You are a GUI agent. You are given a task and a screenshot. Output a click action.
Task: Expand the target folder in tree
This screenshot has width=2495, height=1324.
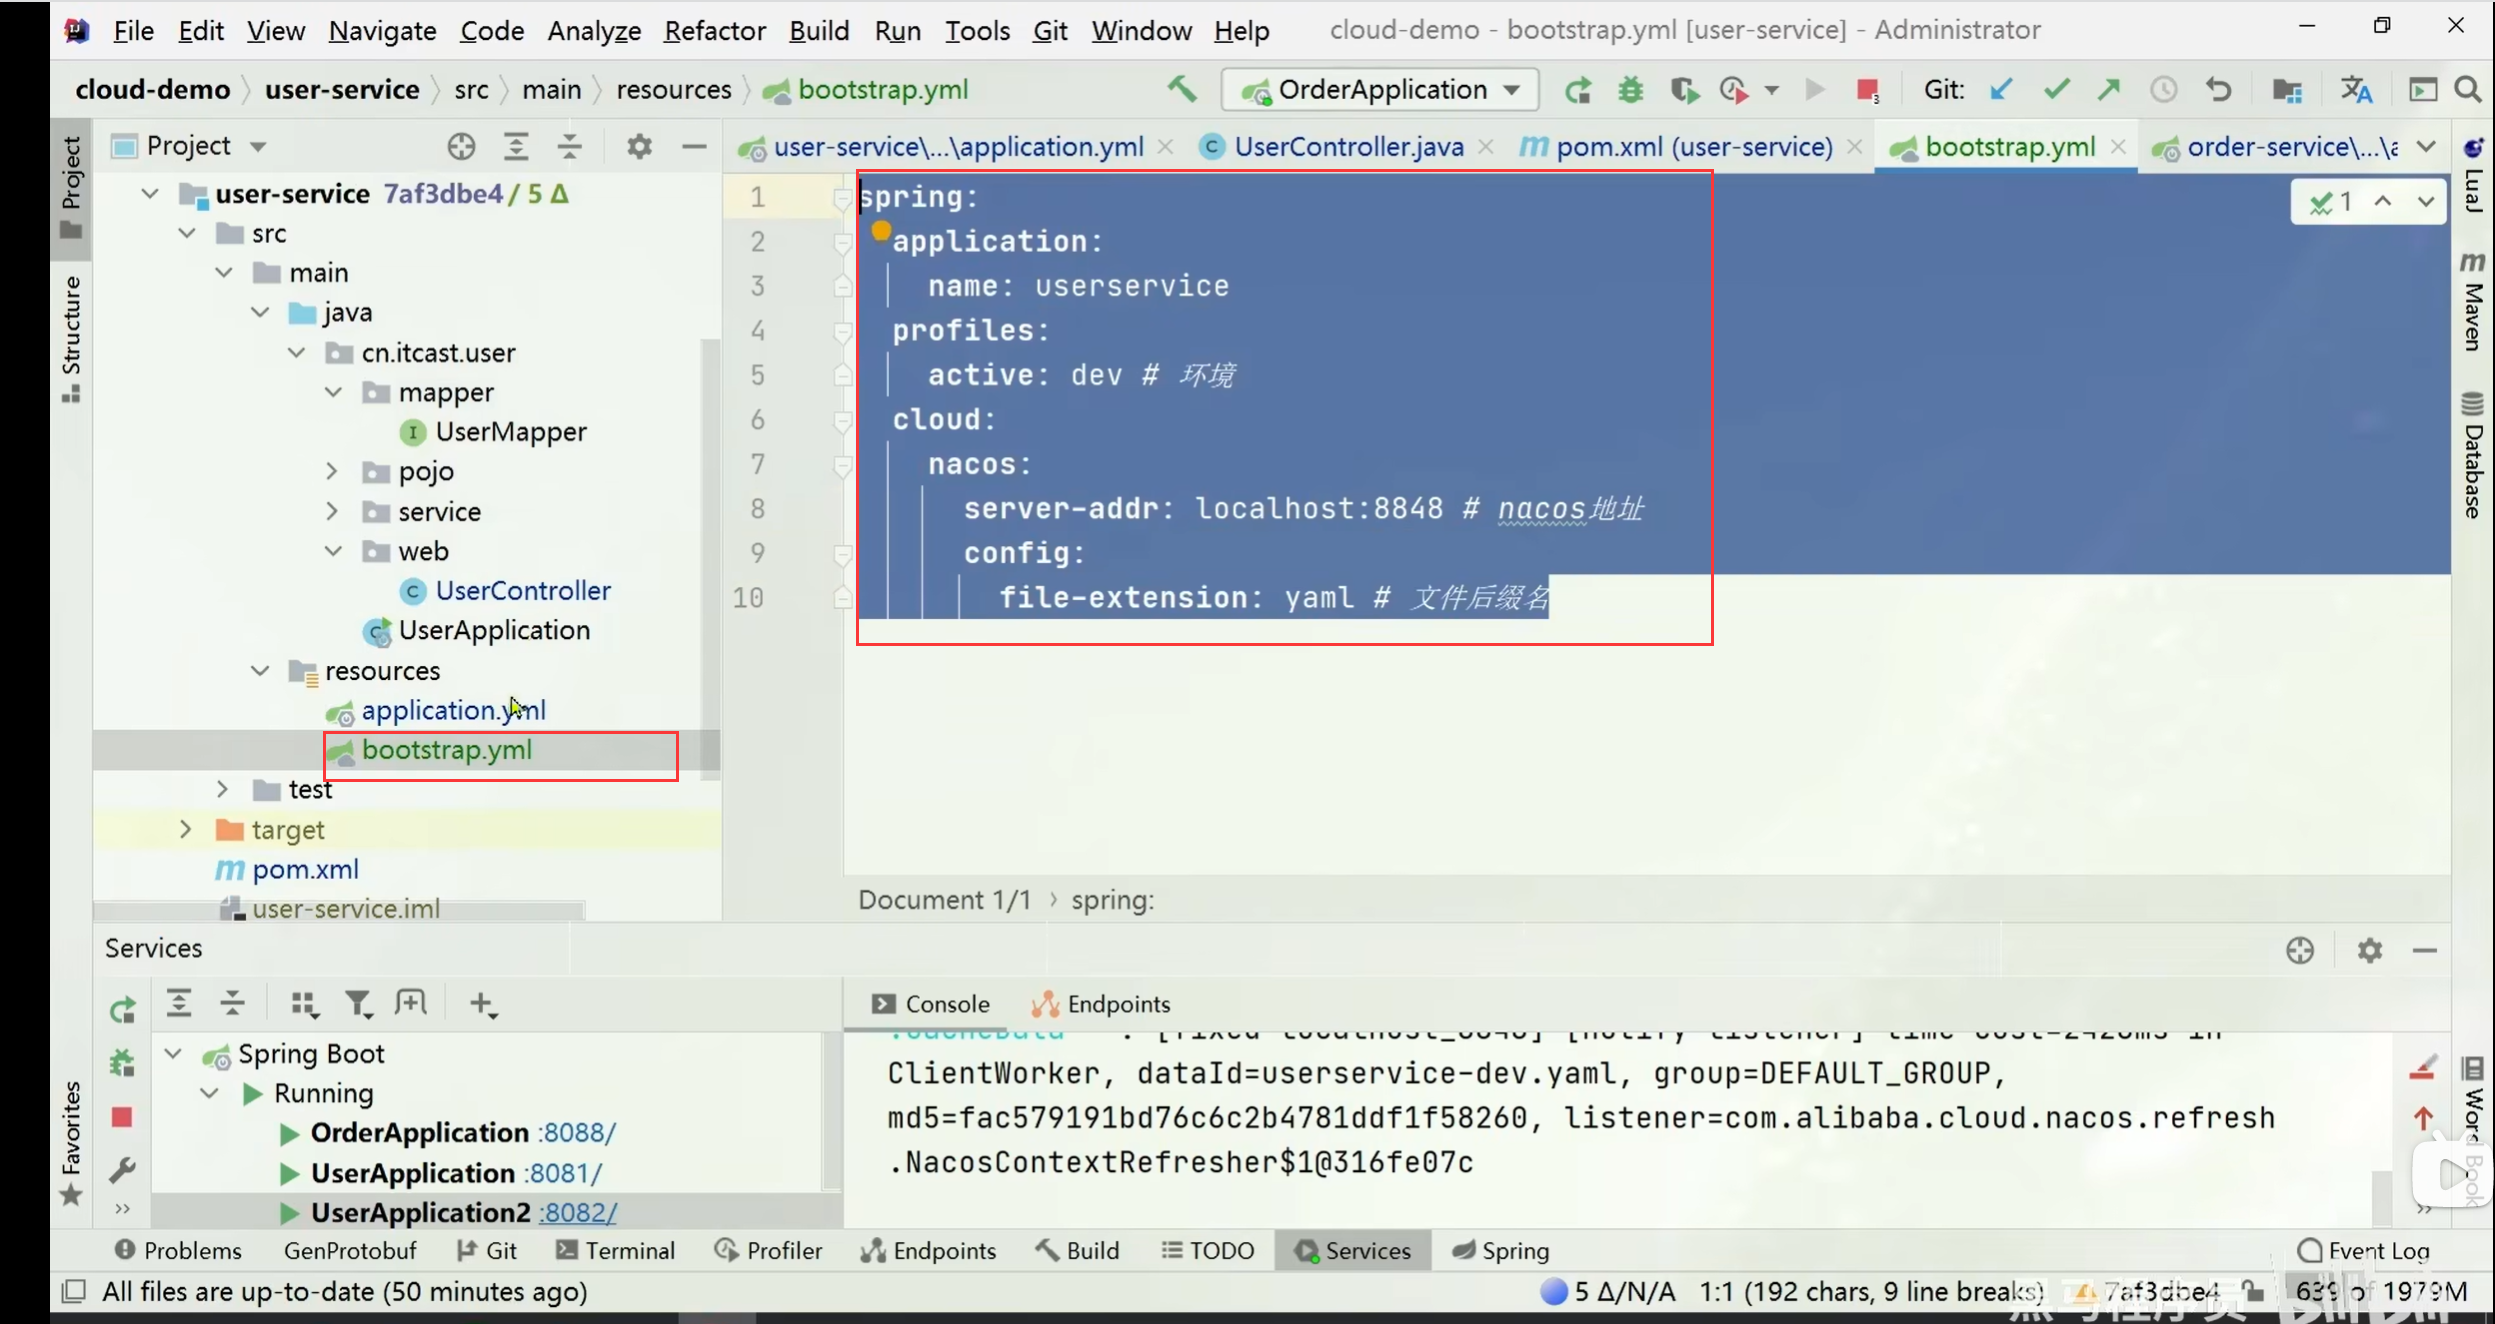click(185, 829)
